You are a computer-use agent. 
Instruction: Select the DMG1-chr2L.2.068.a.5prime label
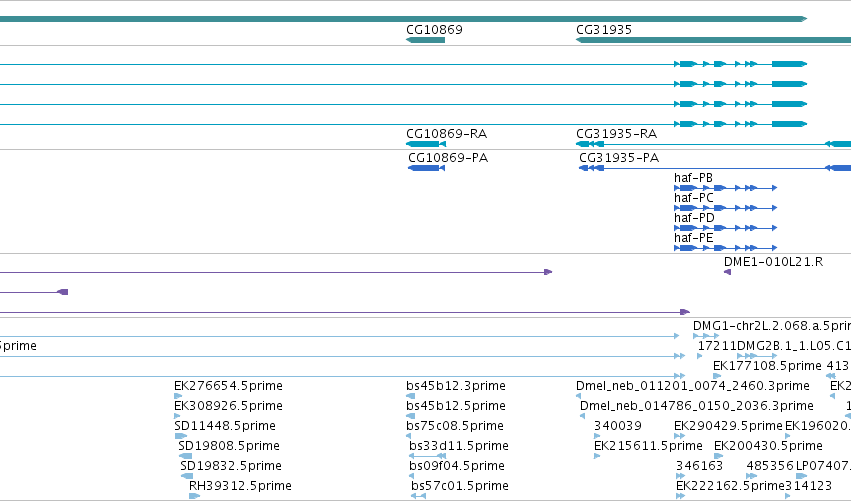772,326
